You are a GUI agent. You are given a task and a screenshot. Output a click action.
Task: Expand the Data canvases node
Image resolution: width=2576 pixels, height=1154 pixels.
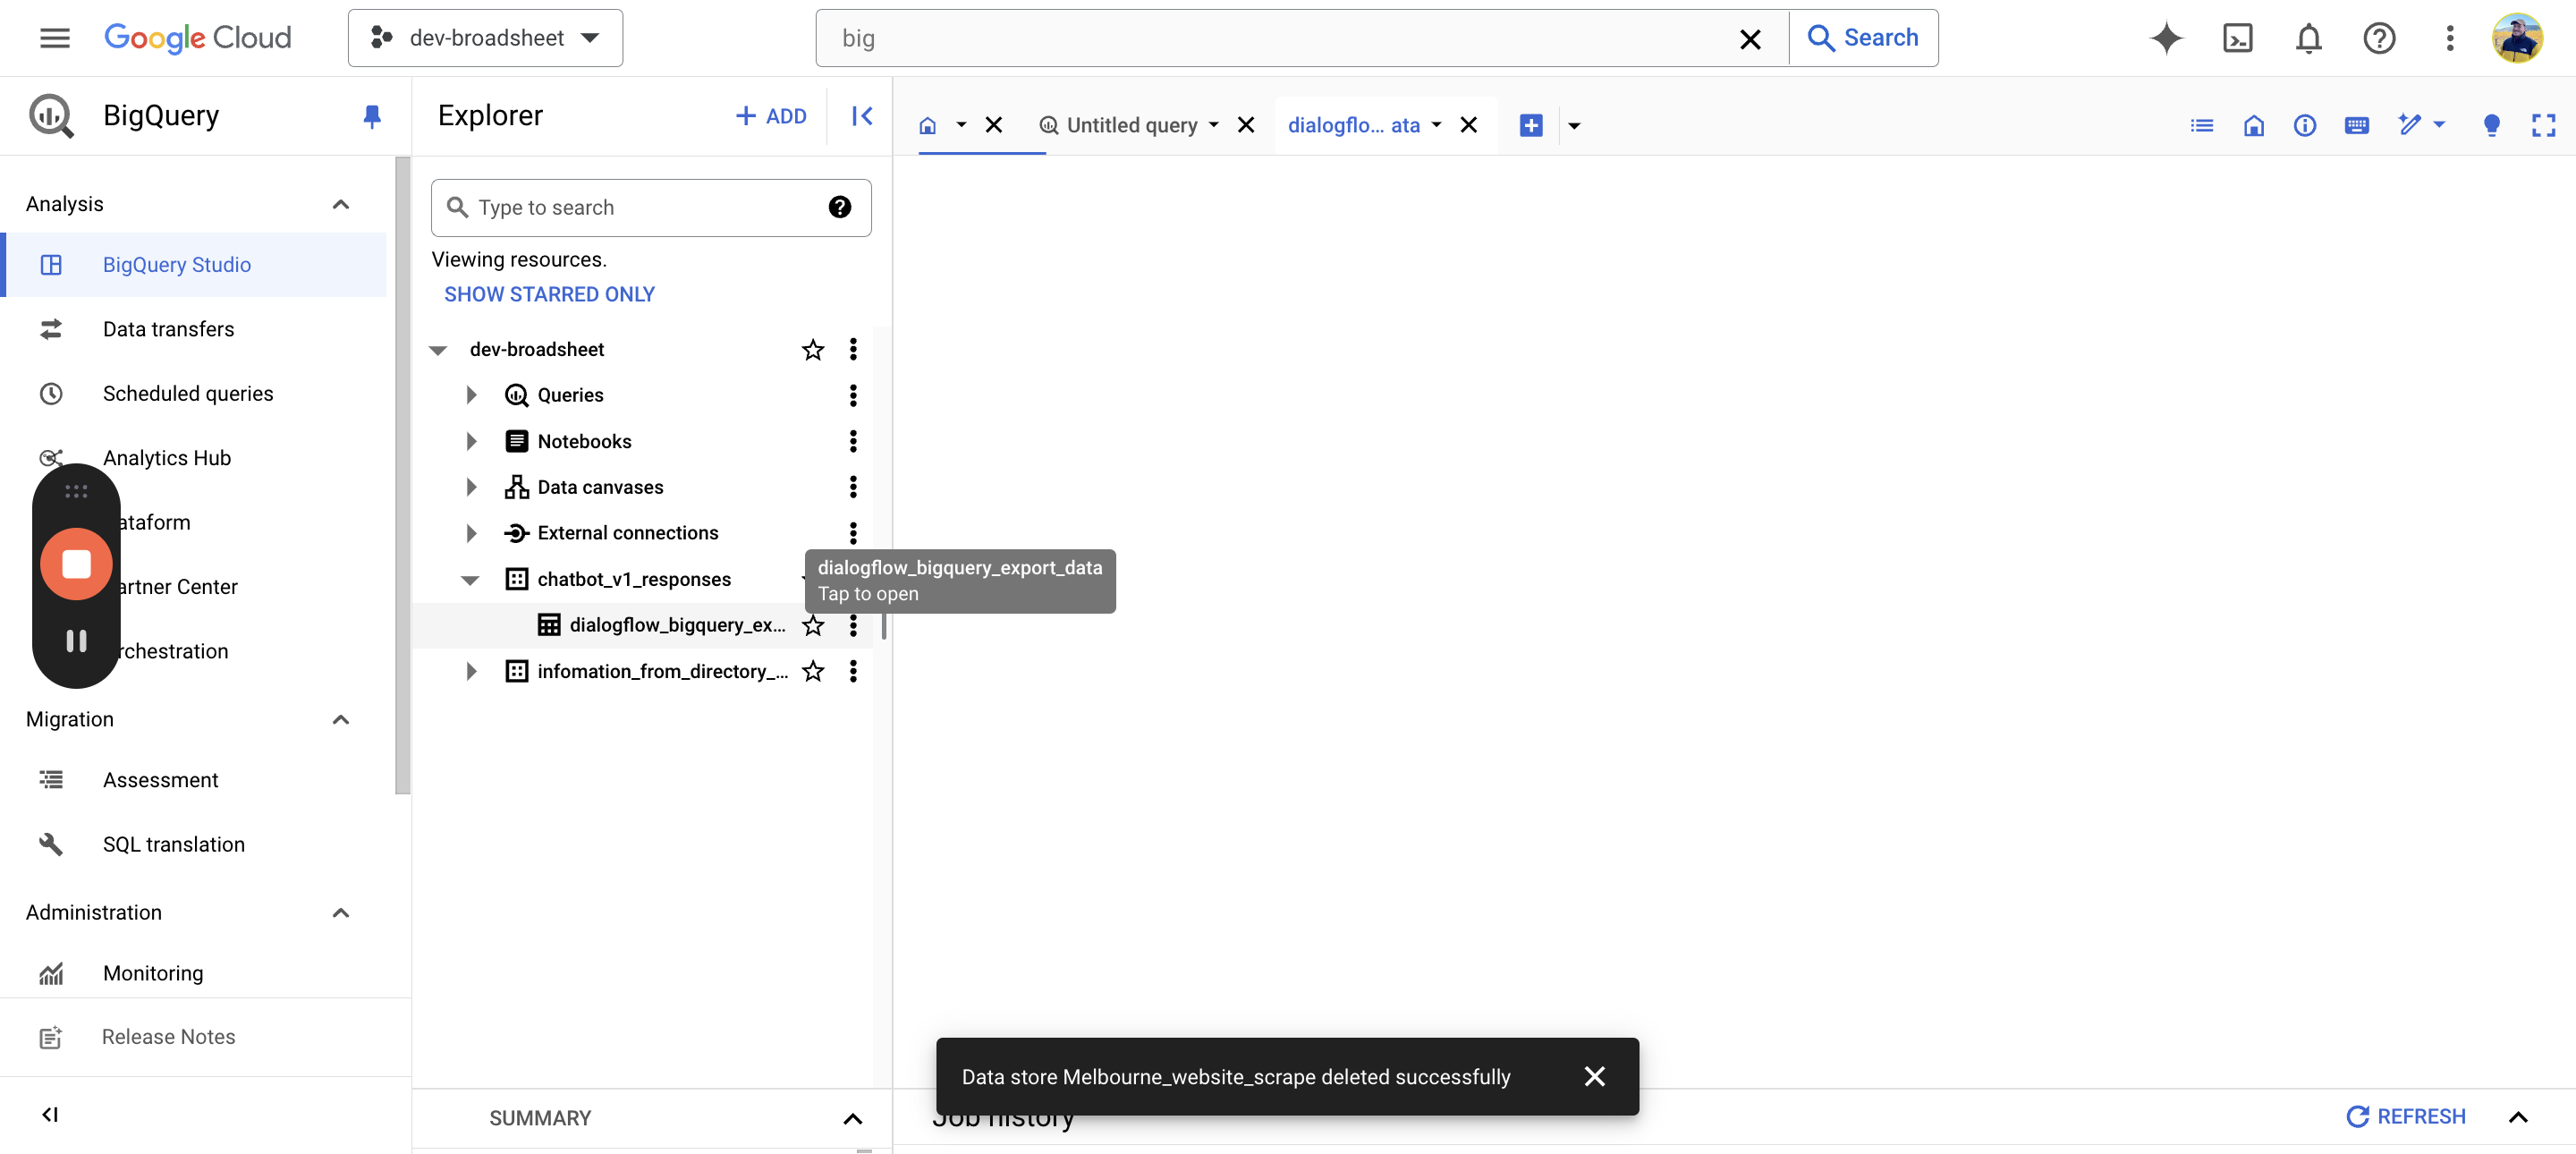(x=472, y=487)
